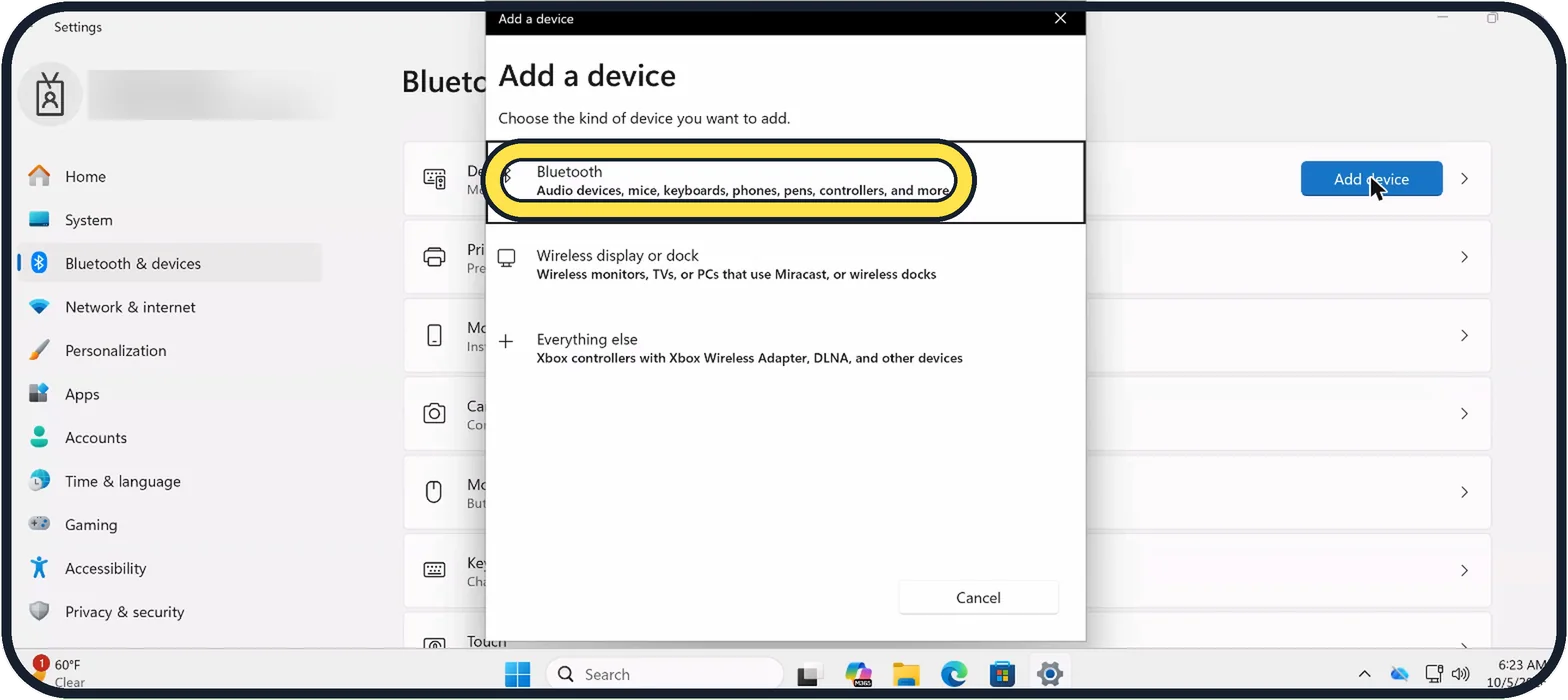The height and width of the screenshot is (700, 1568).
Task: Open Time & language settings
Action: tap(170, 481)
